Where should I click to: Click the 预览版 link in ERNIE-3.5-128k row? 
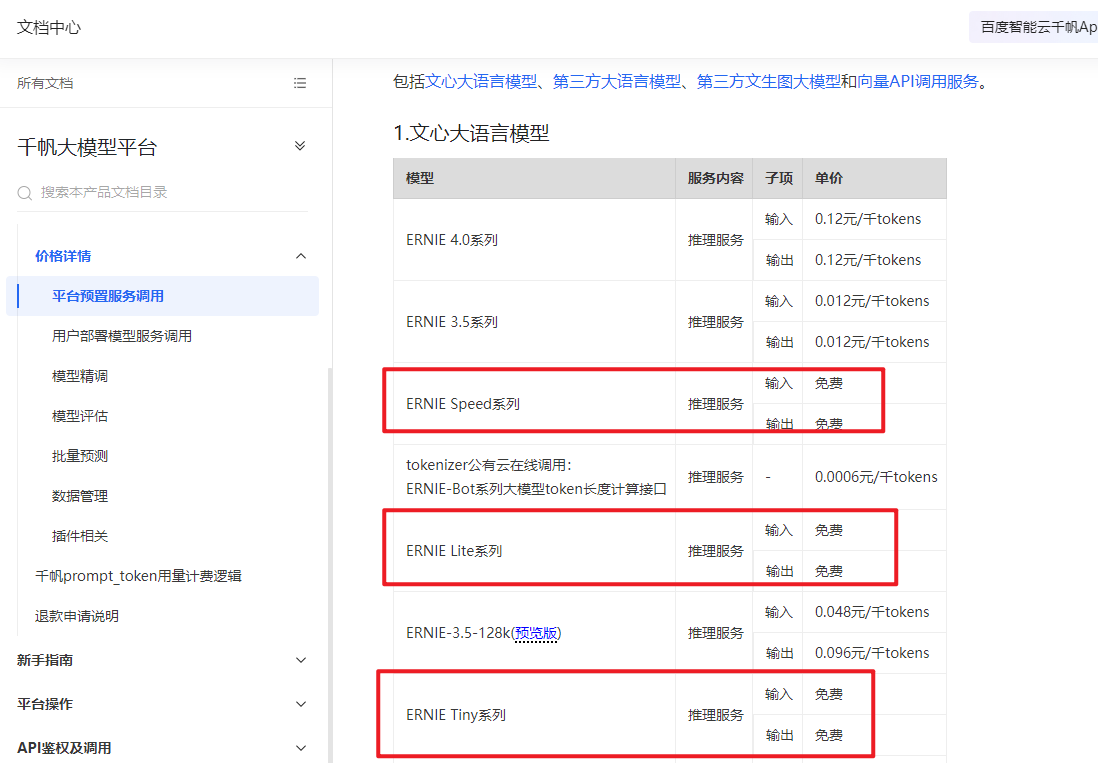[x=536, y=634]
